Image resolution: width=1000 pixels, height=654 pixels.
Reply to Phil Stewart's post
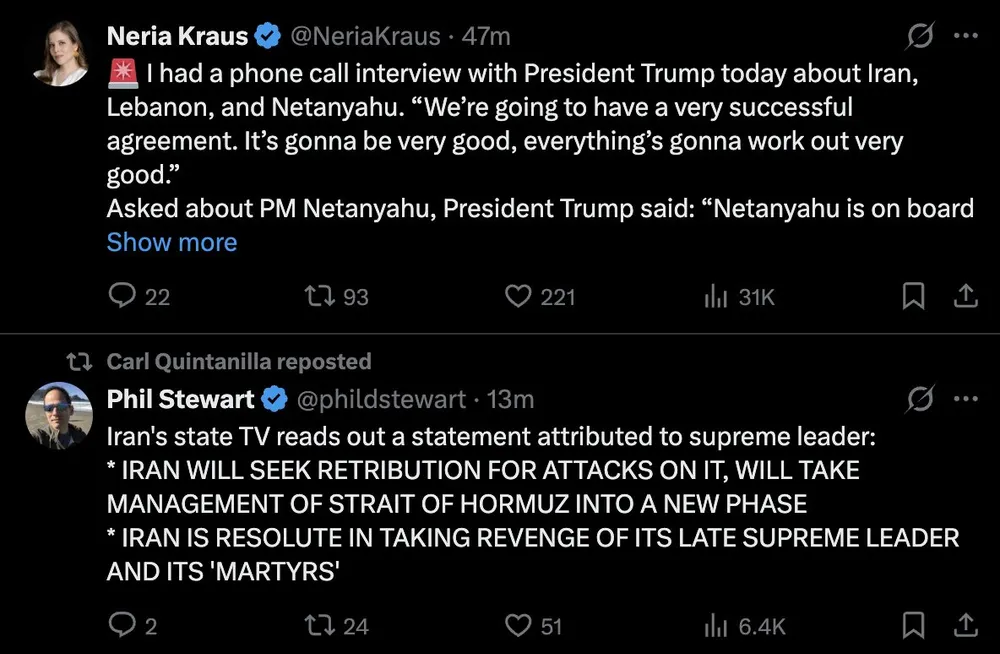122,626
